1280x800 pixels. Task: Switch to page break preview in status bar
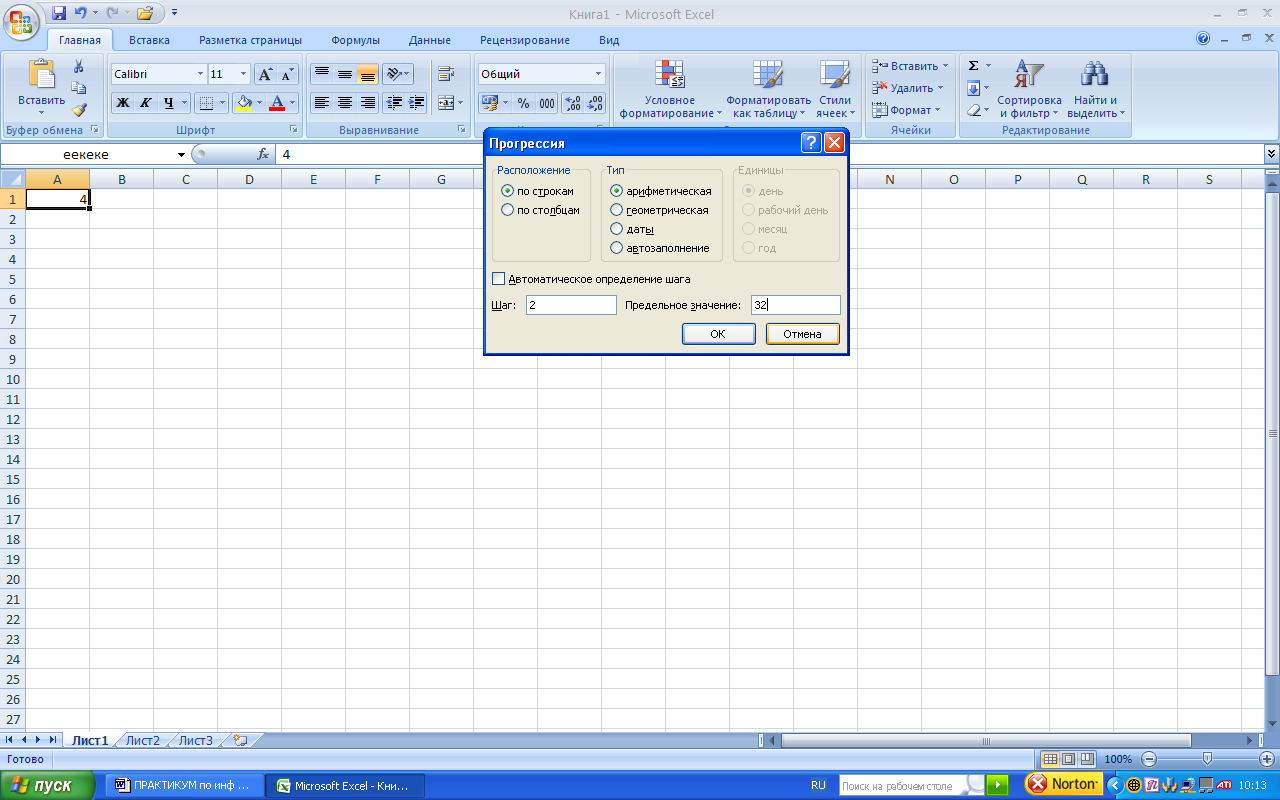click(1086, 759)
